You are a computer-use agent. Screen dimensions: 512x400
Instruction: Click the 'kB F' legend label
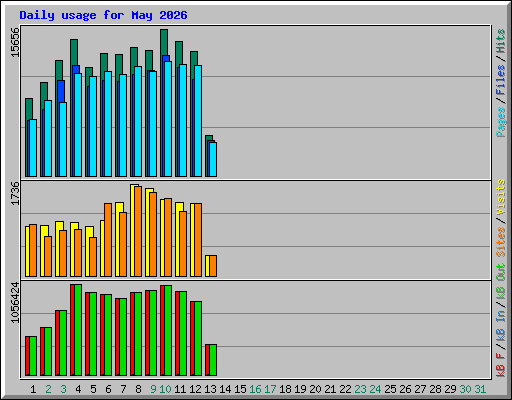tap(501, 365)
